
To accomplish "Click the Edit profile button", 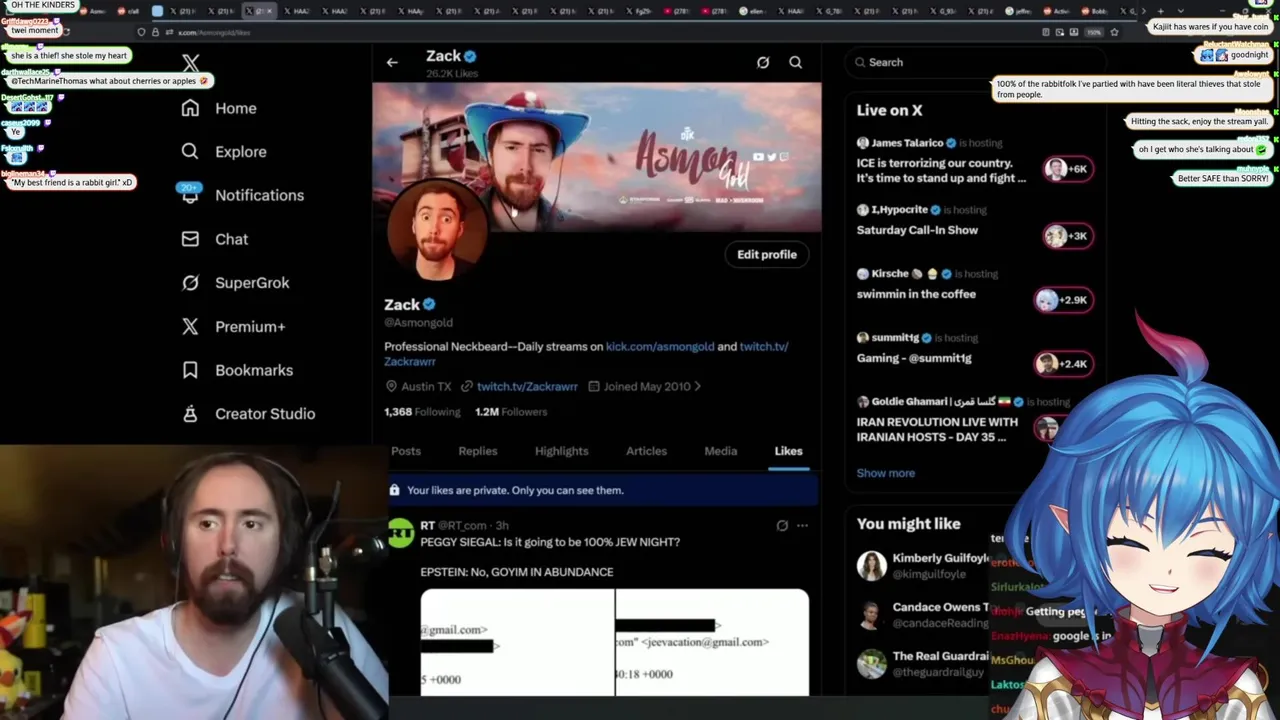I will tap(767, 255).
